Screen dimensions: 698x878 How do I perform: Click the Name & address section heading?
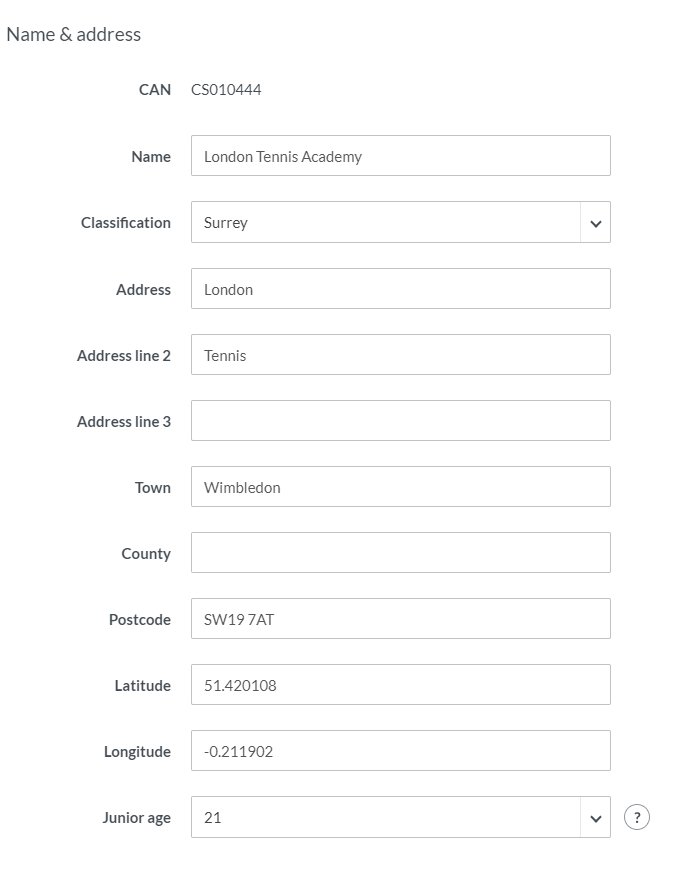click(74, 34)
